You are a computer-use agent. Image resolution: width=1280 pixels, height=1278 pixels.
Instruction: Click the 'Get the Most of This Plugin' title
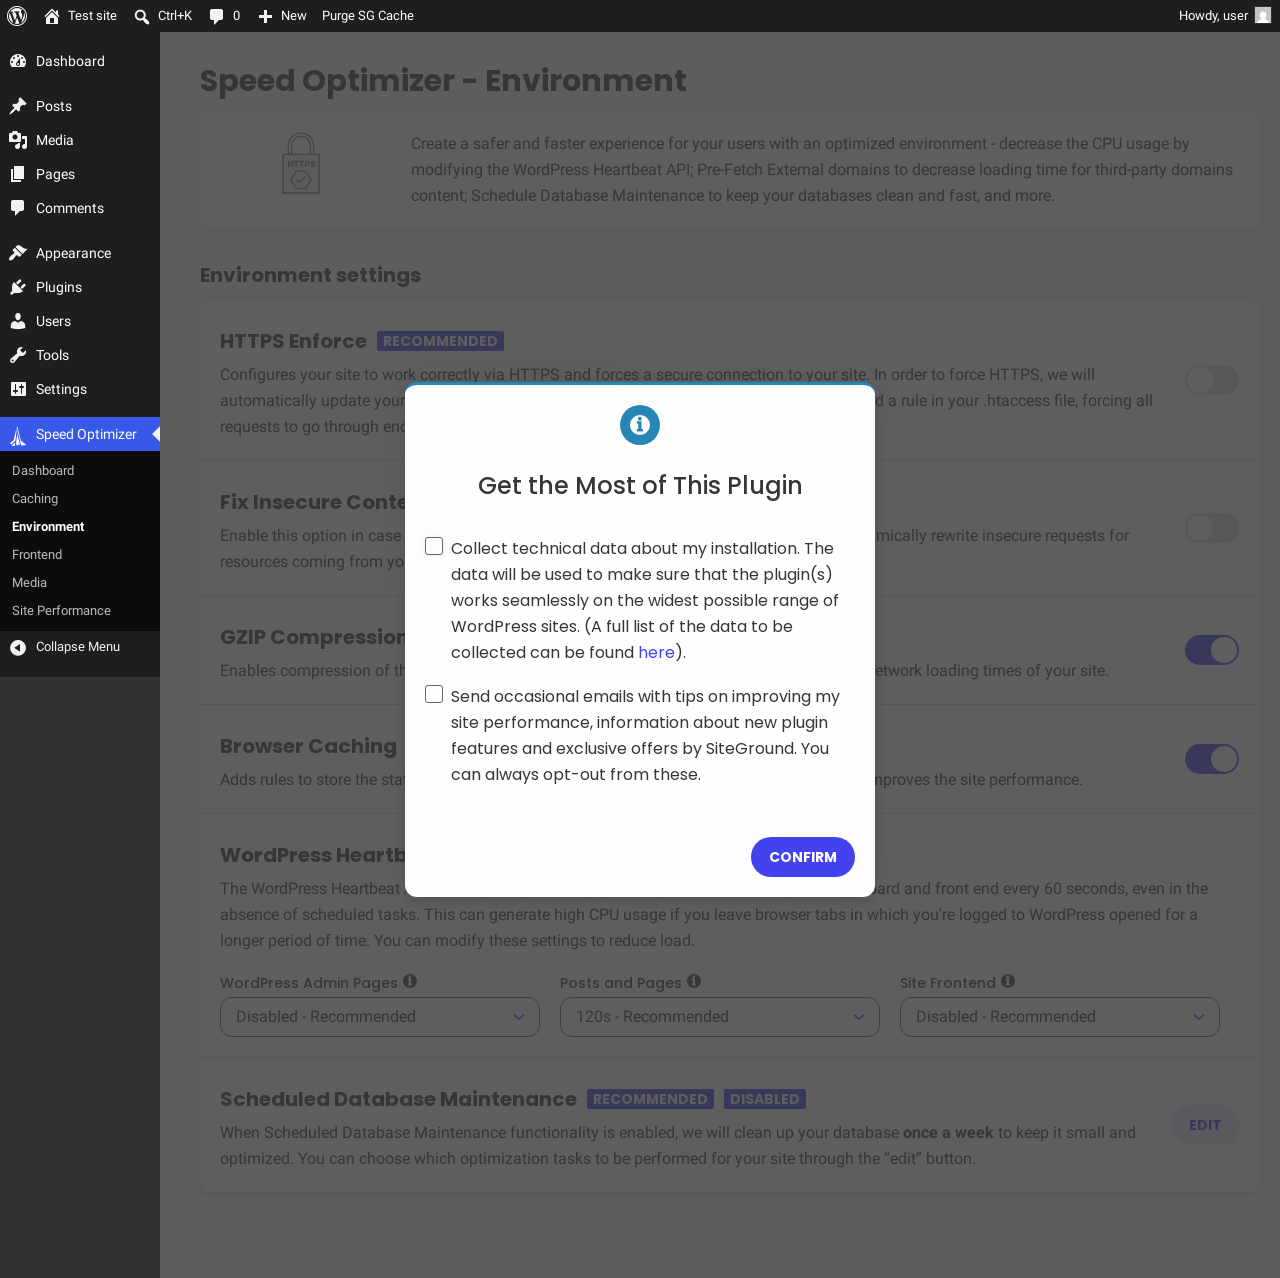640,485
